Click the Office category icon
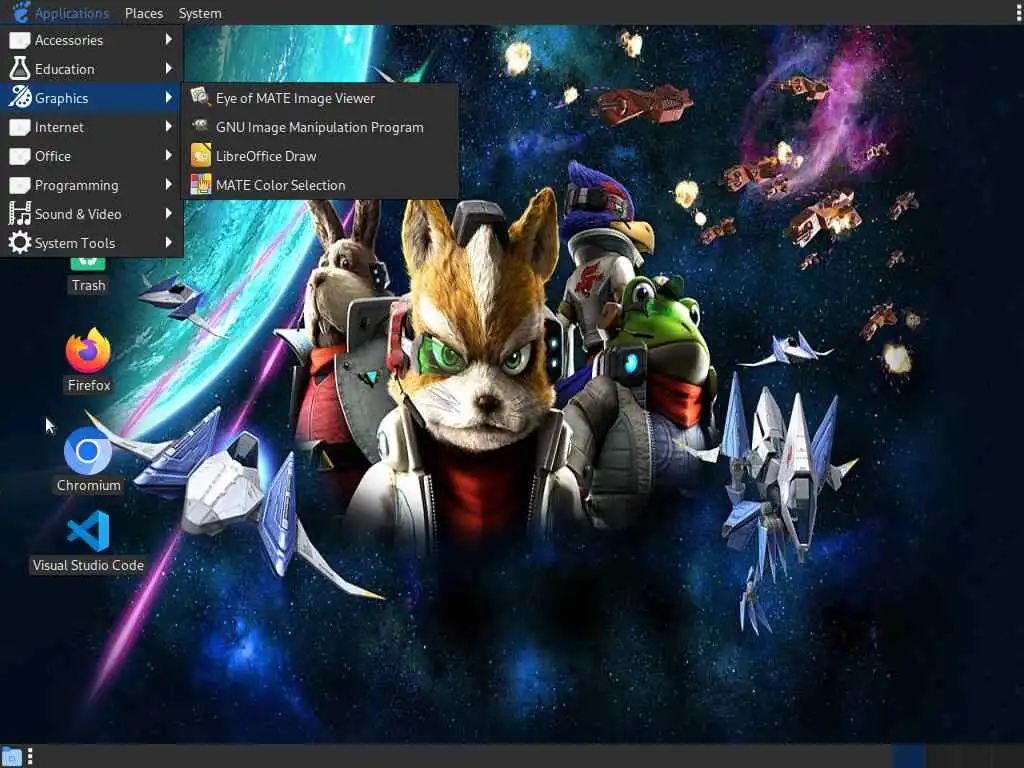Image resolution: width=1024 pixels, height=768 pixels. tap(20, 155)
